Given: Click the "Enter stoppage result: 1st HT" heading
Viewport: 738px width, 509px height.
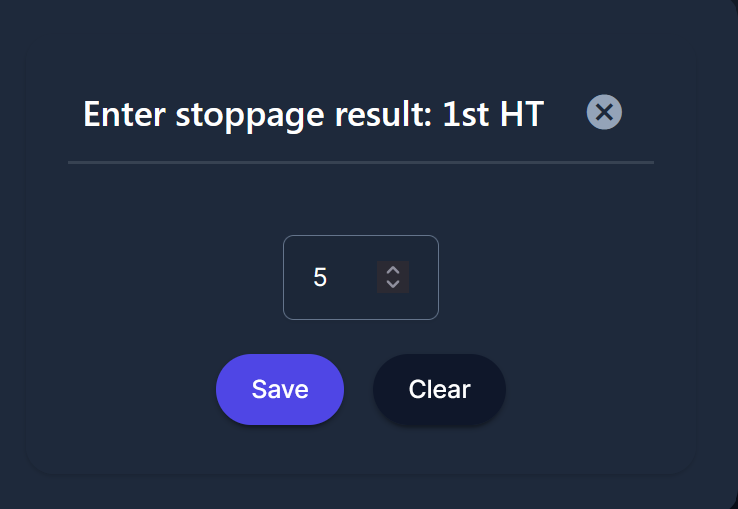Looking at the screenshot, I should (x=313, y=114).
